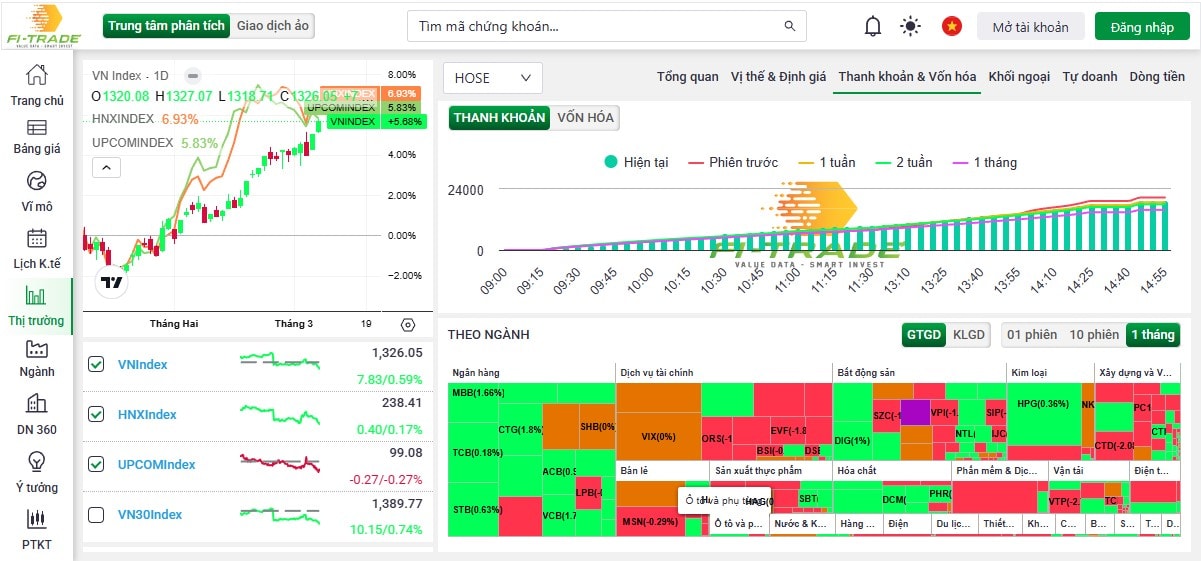Viewport: 1201px width, 561px height.
Task: Open chart settings gear icon
Action: [x=407, y=325]
